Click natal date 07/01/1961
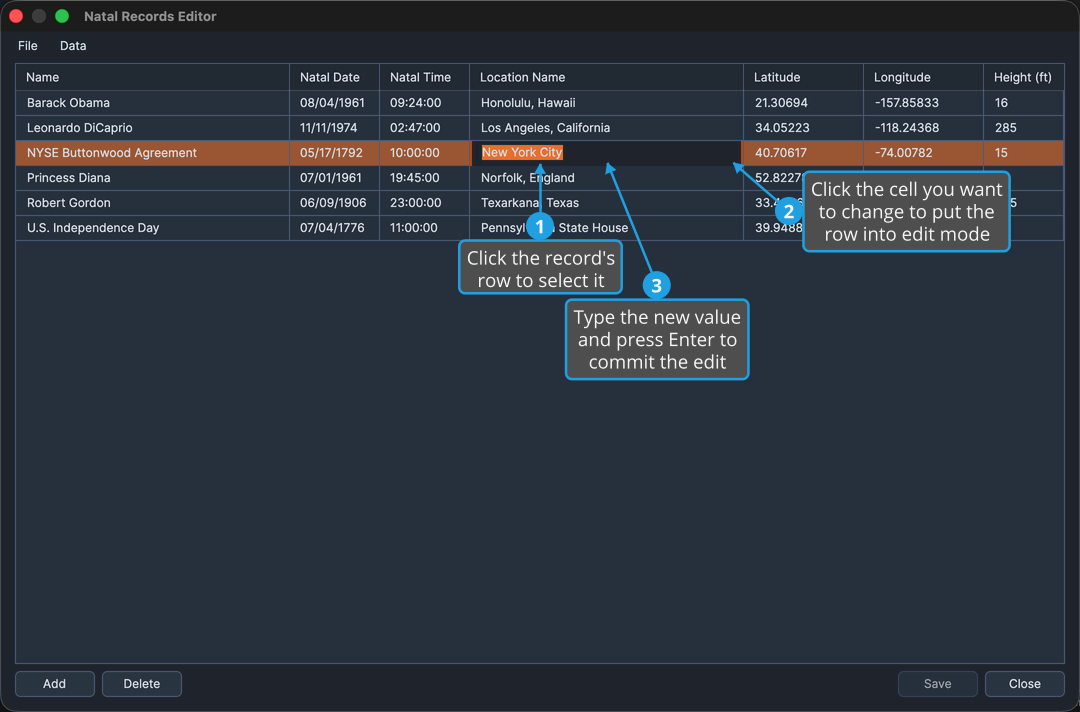 tap(334, 178)
